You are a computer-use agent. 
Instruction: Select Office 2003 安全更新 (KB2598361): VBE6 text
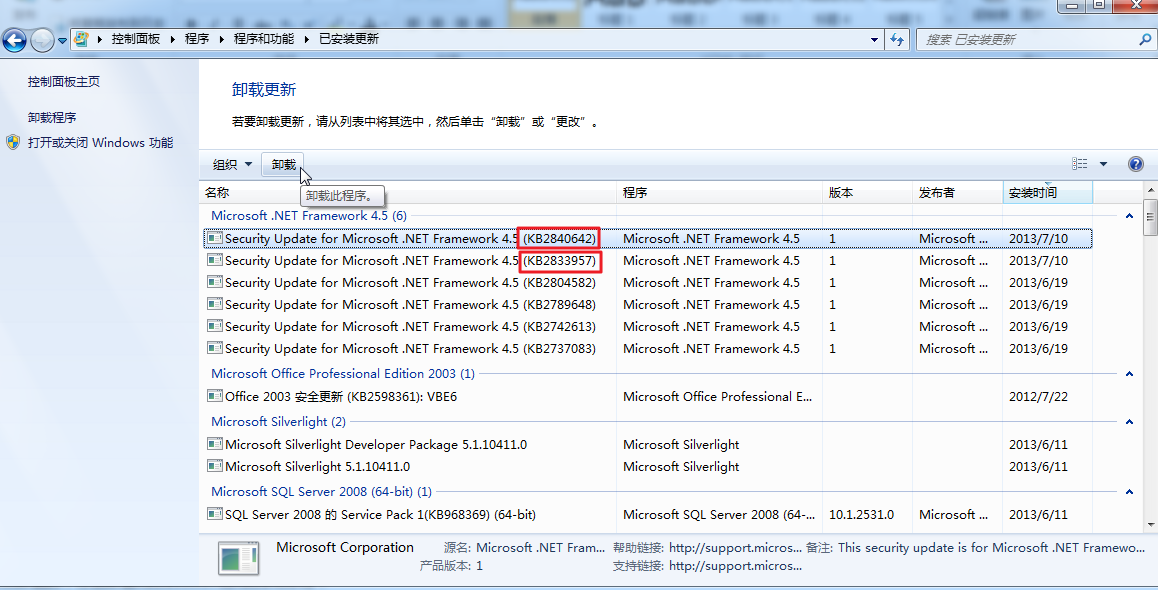pos(341,397)
